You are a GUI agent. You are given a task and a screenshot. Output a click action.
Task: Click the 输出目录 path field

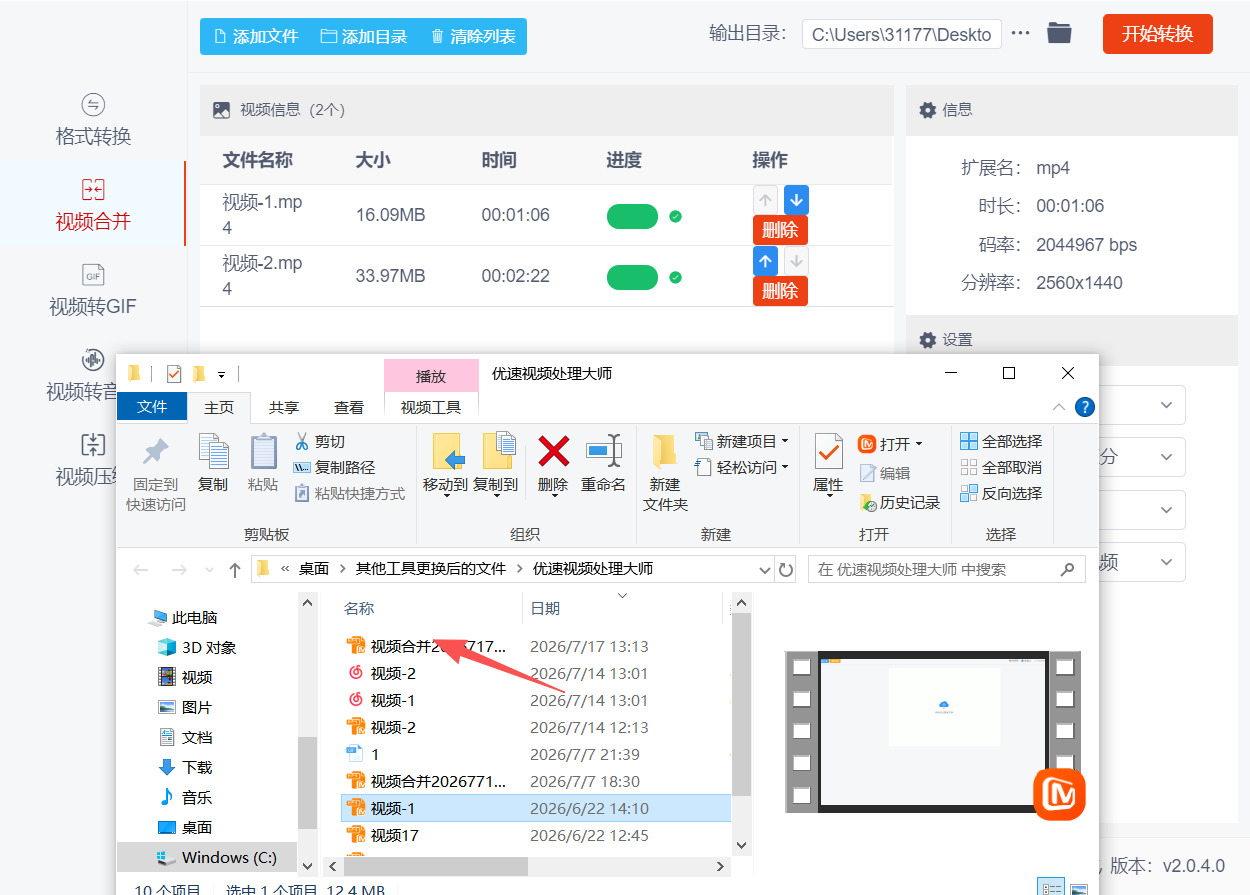click(x=902, y=34)
